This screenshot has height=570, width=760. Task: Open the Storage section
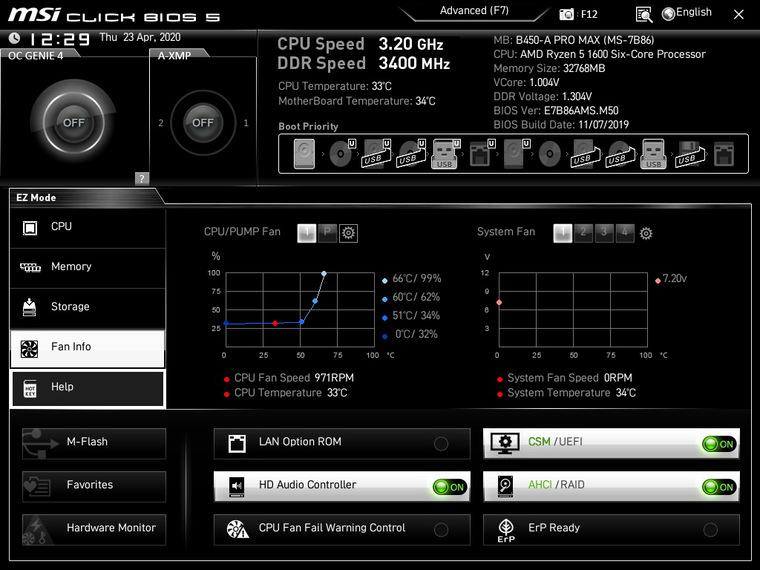point(88,307)
